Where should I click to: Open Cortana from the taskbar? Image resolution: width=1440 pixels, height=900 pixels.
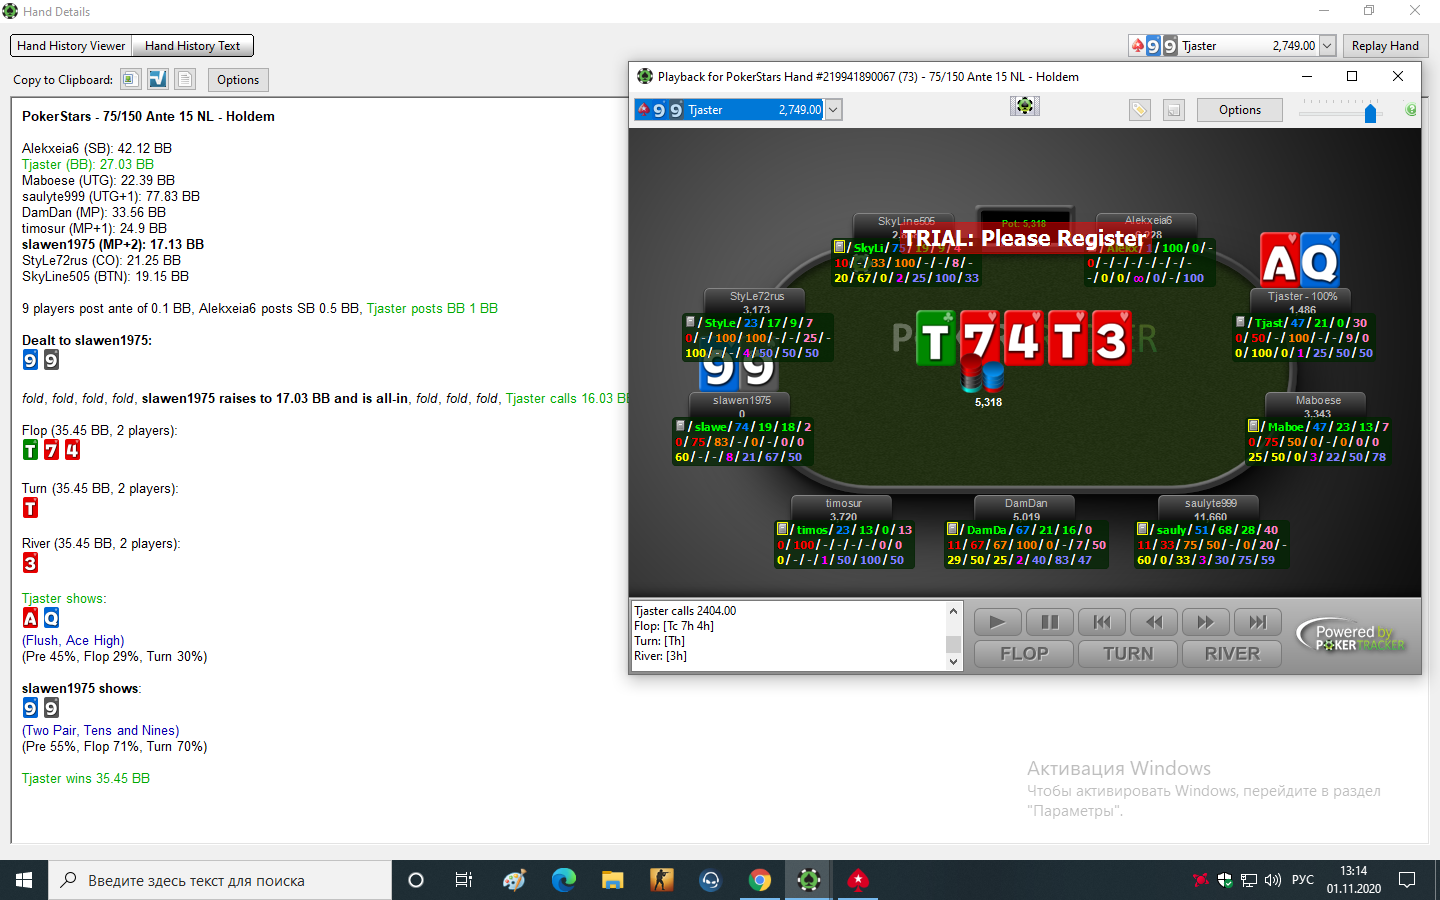[x=416, y=880]
